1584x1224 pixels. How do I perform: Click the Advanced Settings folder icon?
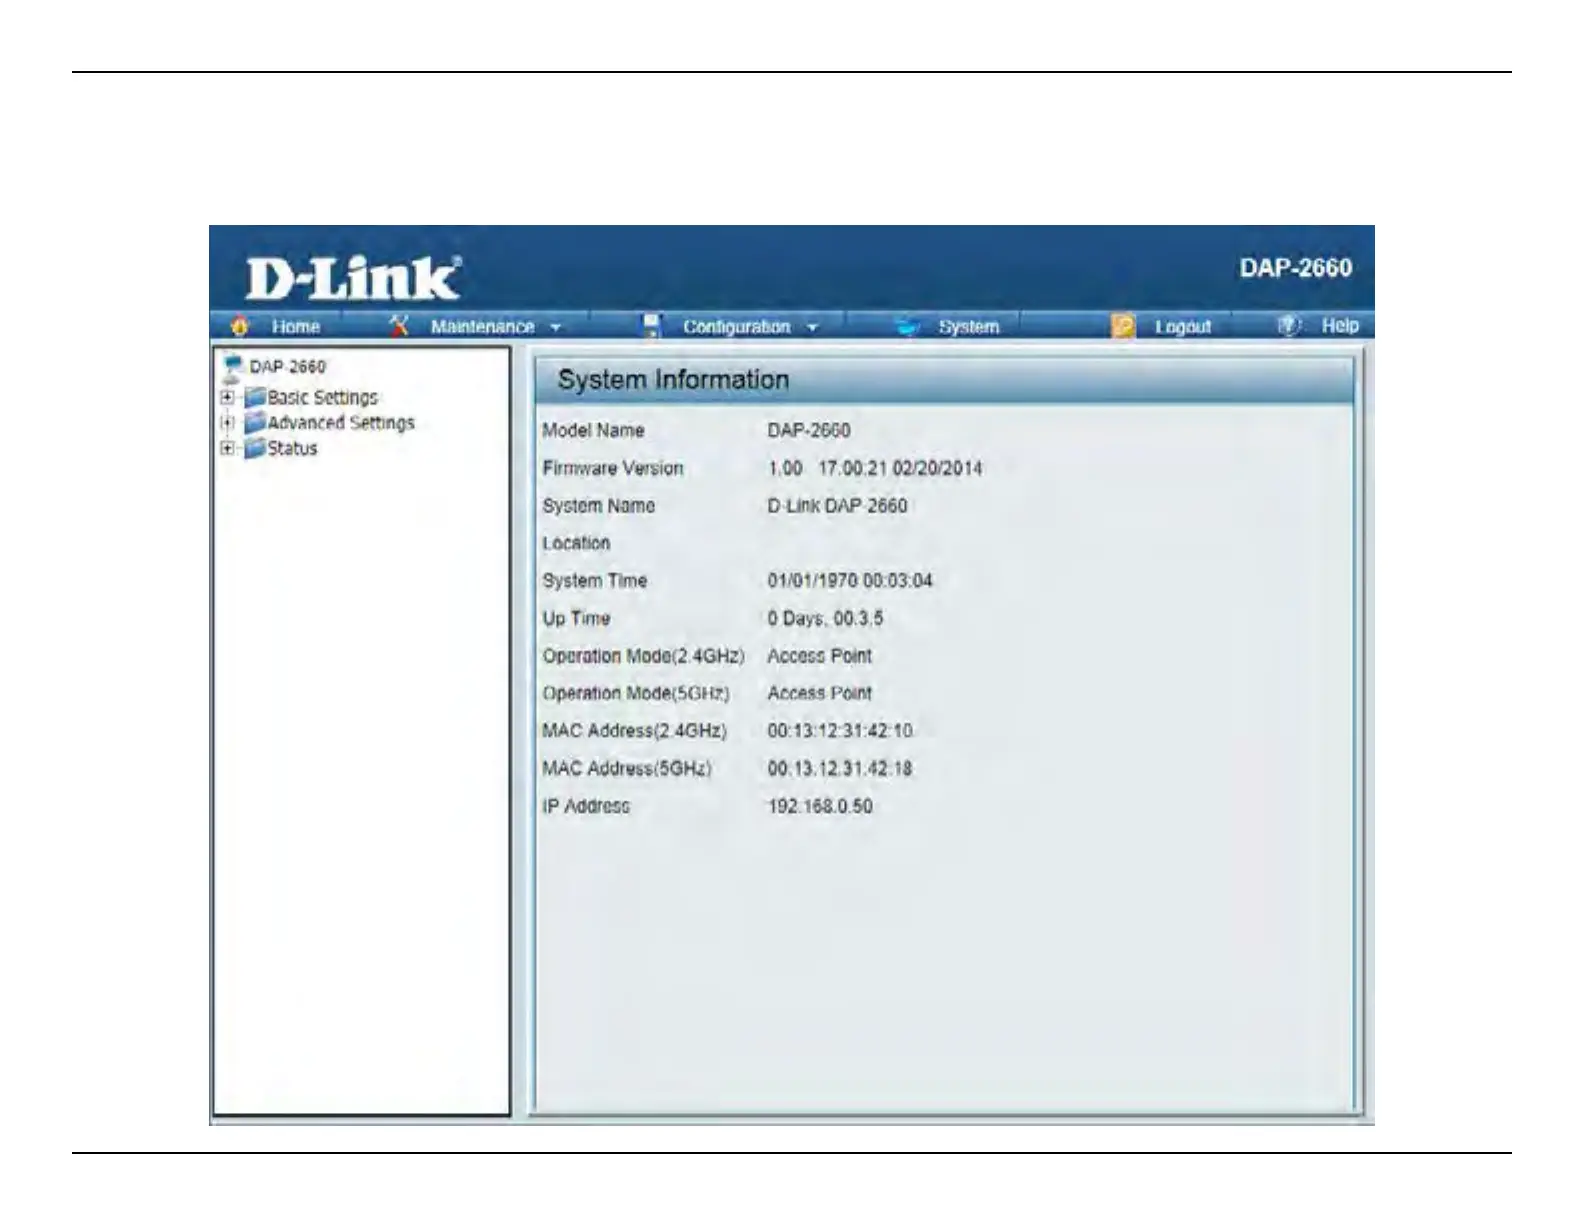[x=255, y=423]
